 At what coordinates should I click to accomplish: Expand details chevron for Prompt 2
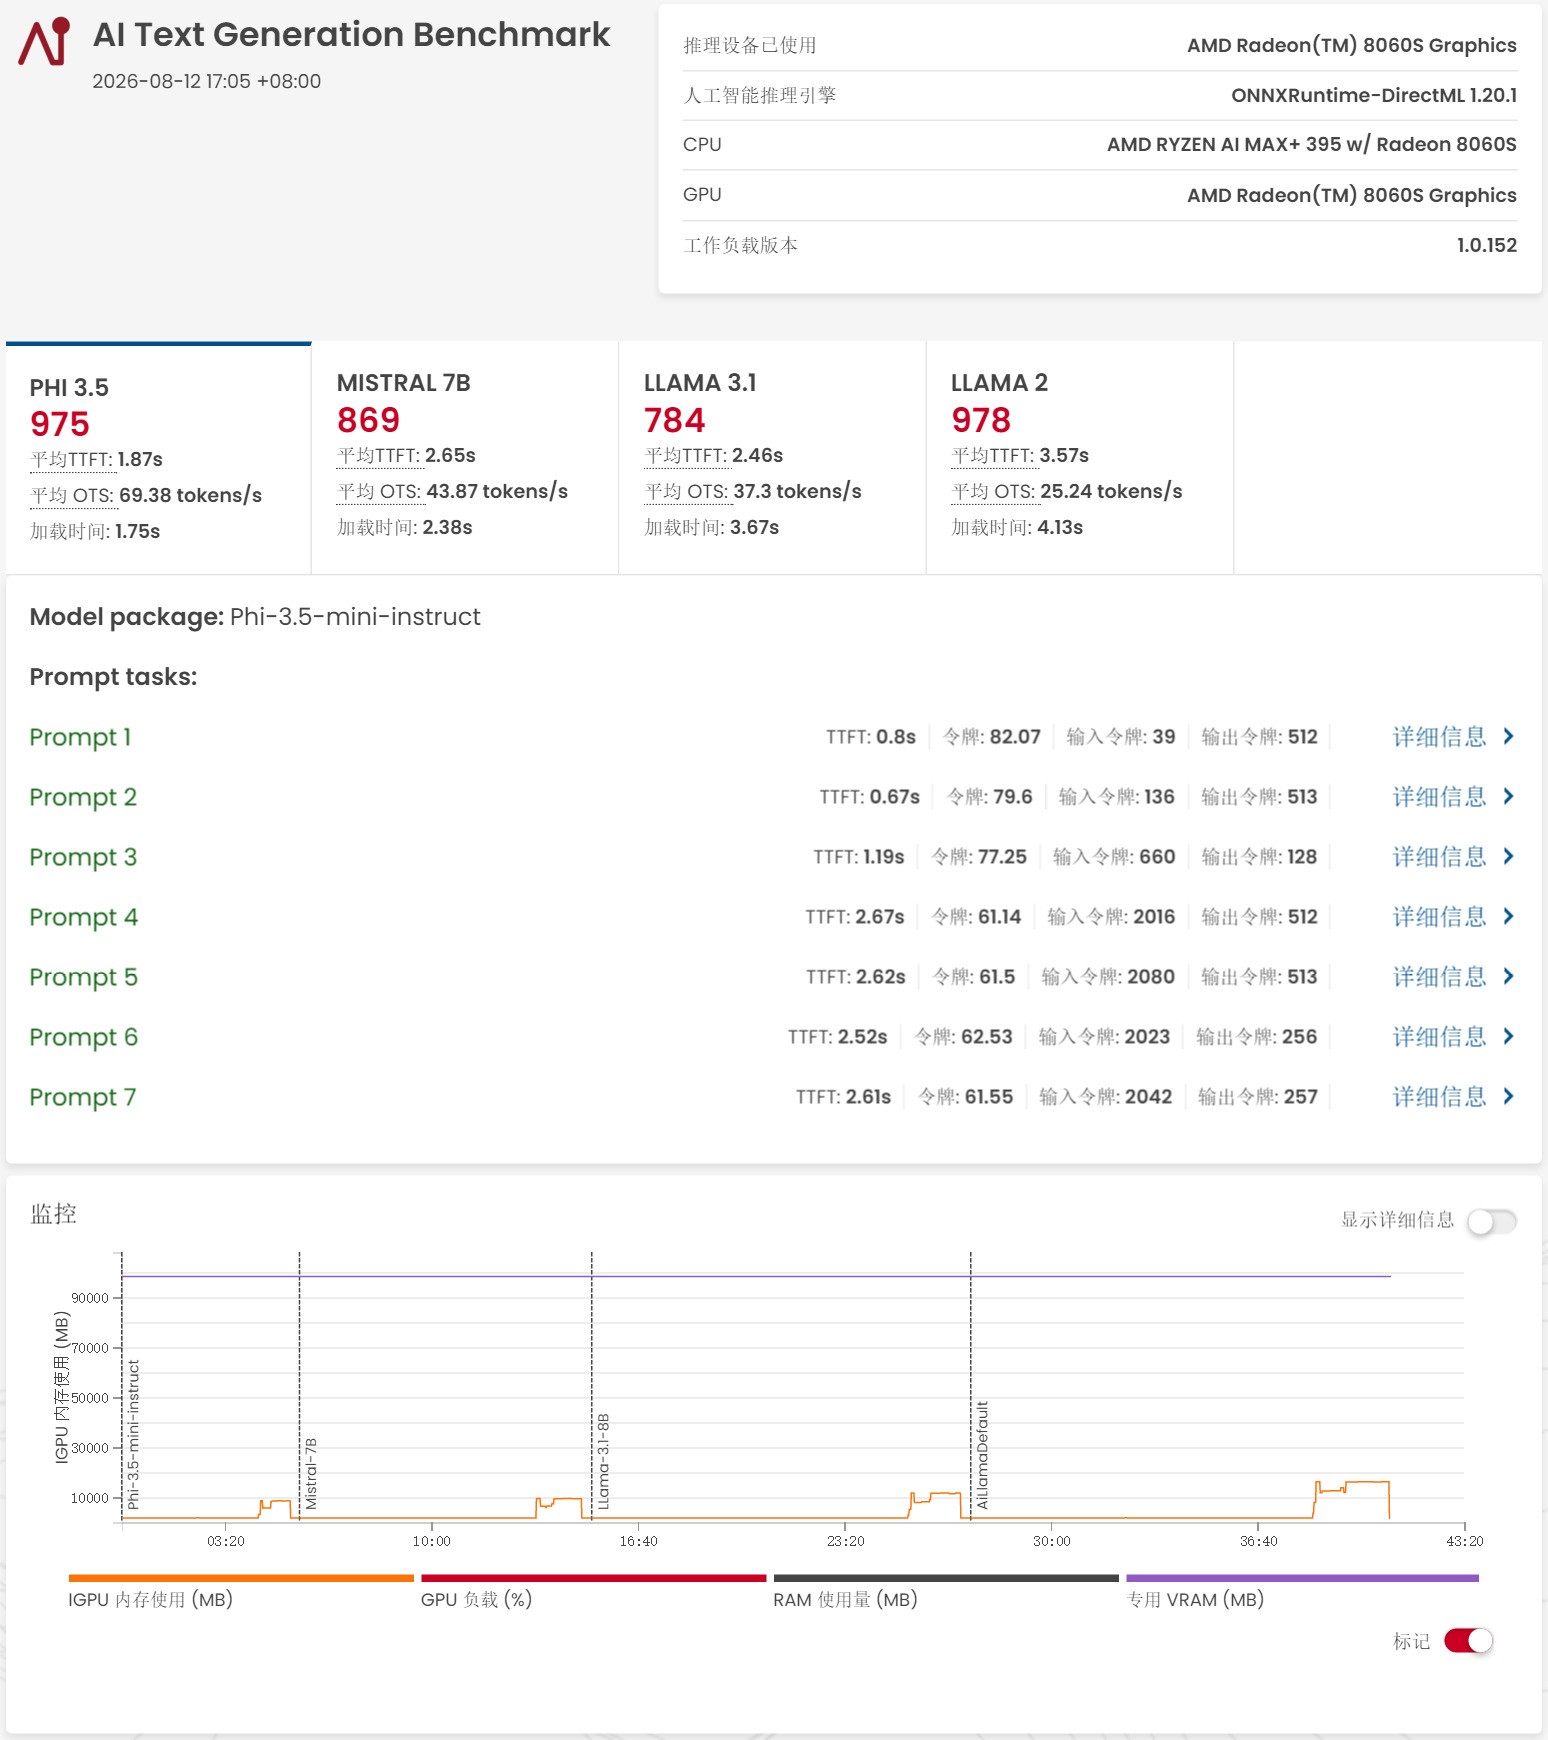coord(1508,797)
